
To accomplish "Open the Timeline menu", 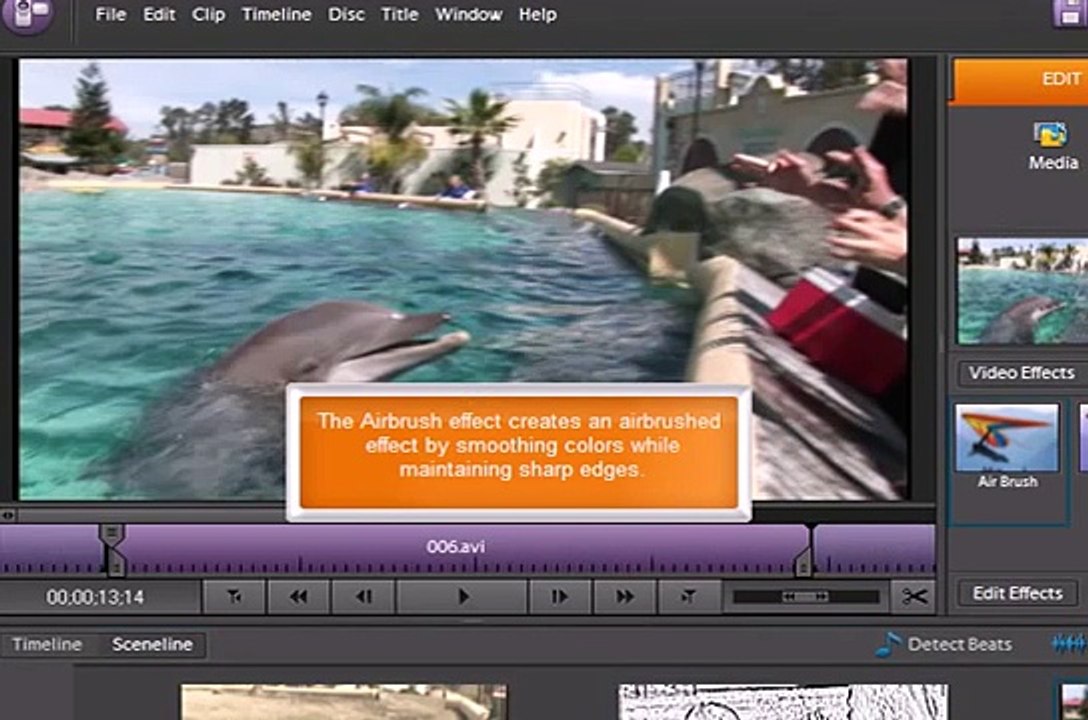I will (x=276, y=14).
